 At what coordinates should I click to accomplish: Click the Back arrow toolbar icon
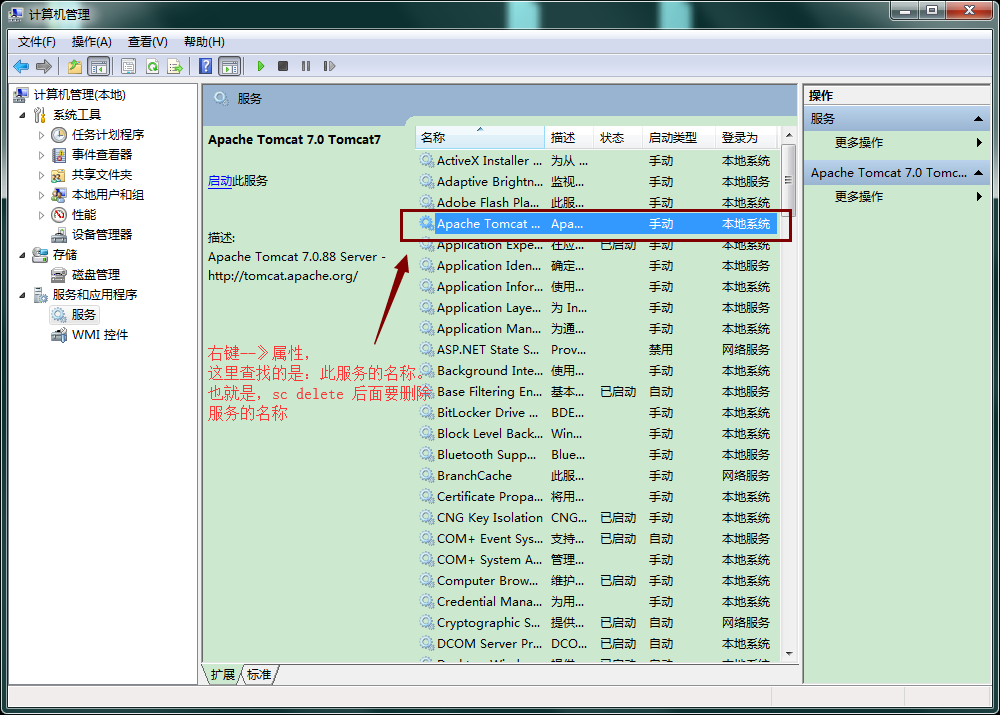pos(21,66)
